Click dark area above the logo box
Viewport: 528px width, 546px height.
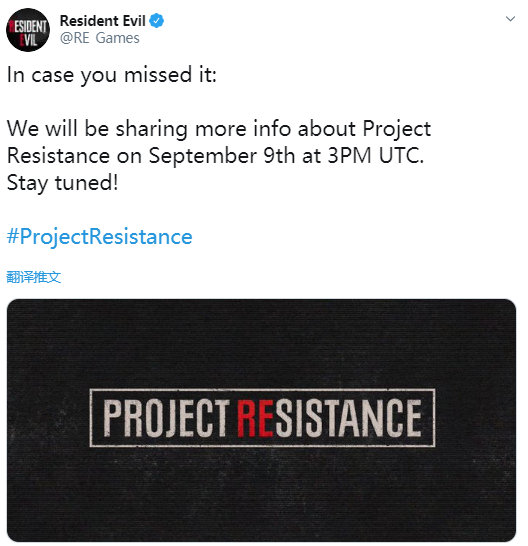coord(261,343)
